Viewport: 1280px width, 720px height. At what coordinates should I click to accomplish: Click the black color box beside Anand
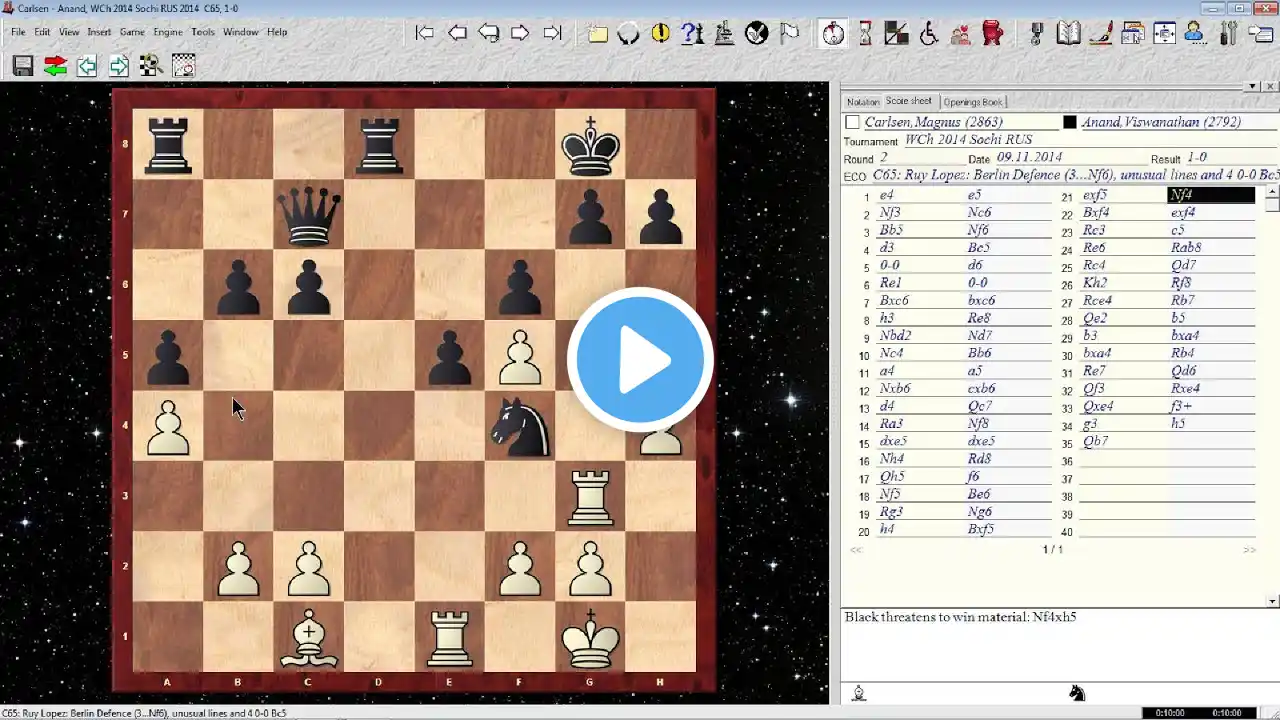tap(1069, 122)
